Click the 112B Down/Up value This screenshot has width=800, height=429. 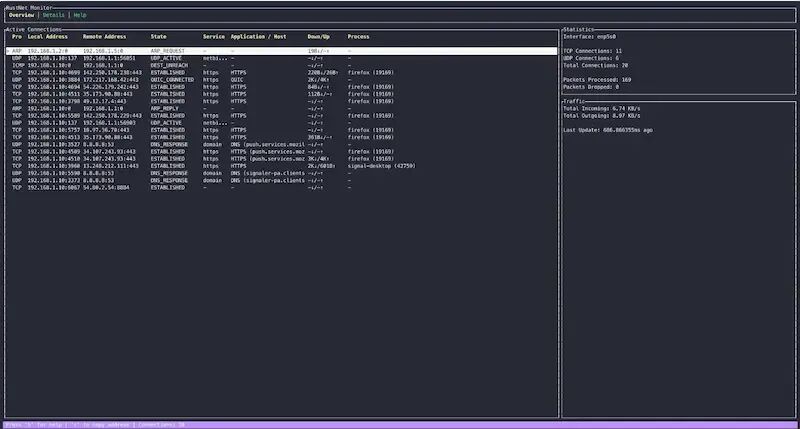(319, 94)
